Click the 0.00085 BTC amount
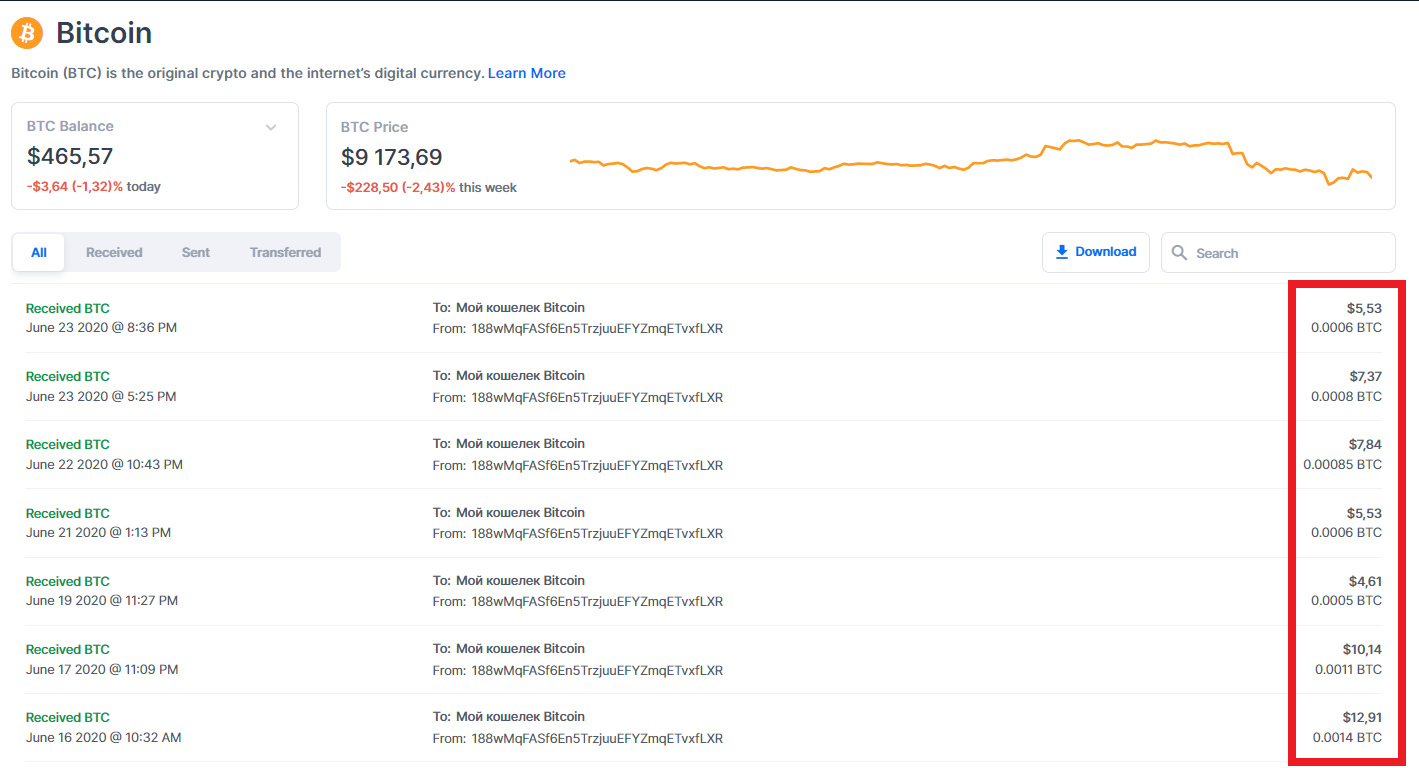1419x768 pixels. point(1343,464)
